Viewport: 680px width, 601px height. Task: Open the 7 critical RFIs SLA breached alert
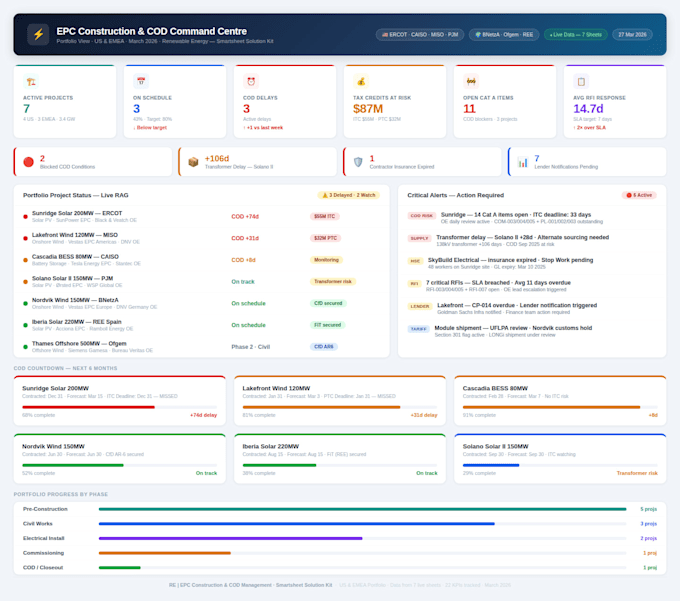532,286
